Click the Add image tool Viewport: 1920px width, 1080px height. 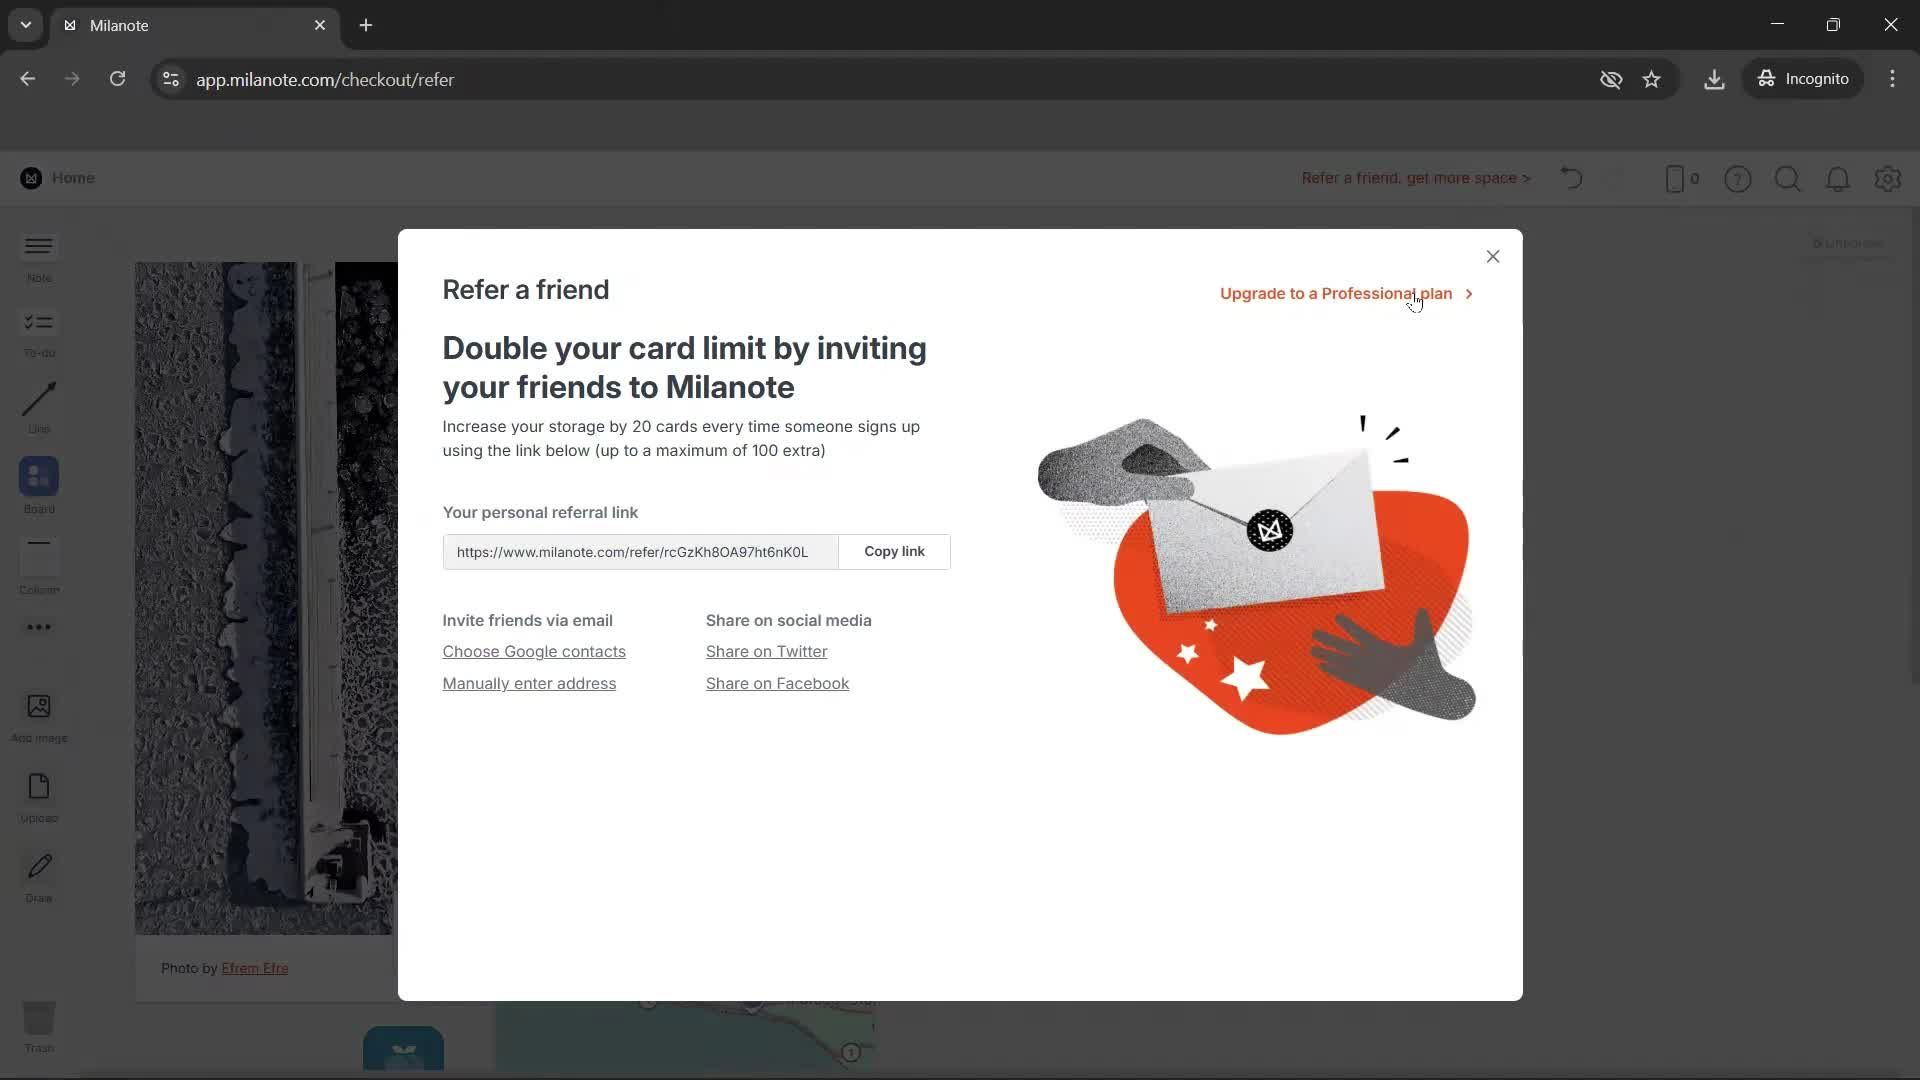pos(39,707)
